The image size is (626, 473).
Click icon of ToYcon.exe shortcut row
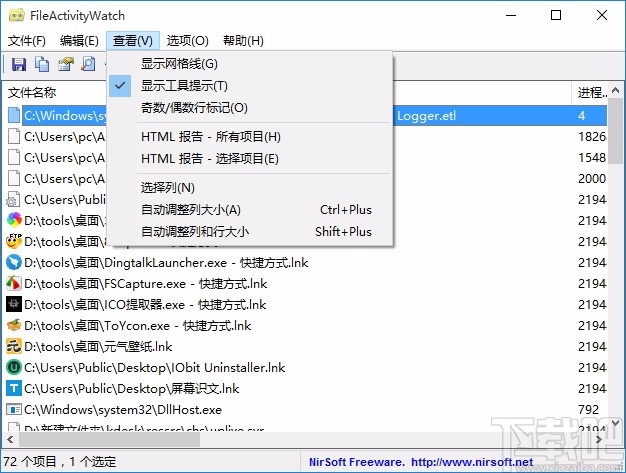click(14, 326)
